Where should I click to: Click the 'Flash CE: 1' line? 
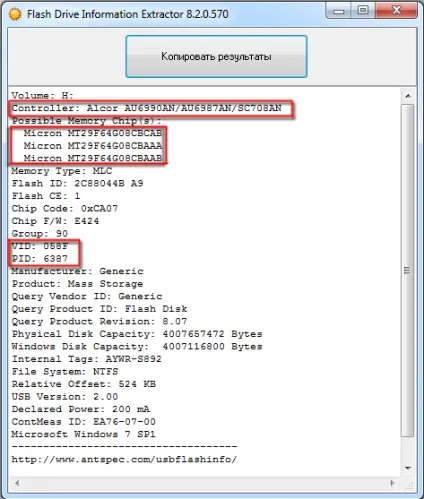[x=46, y=196]
